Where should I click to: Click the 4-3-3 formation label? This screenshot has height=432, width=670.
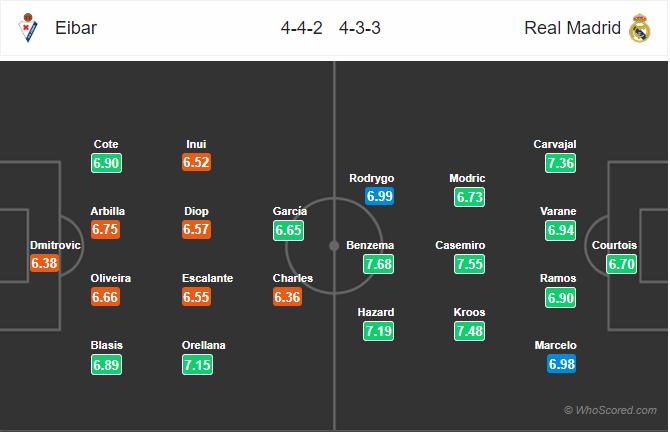pyautogui.click(x=360, y=28)
